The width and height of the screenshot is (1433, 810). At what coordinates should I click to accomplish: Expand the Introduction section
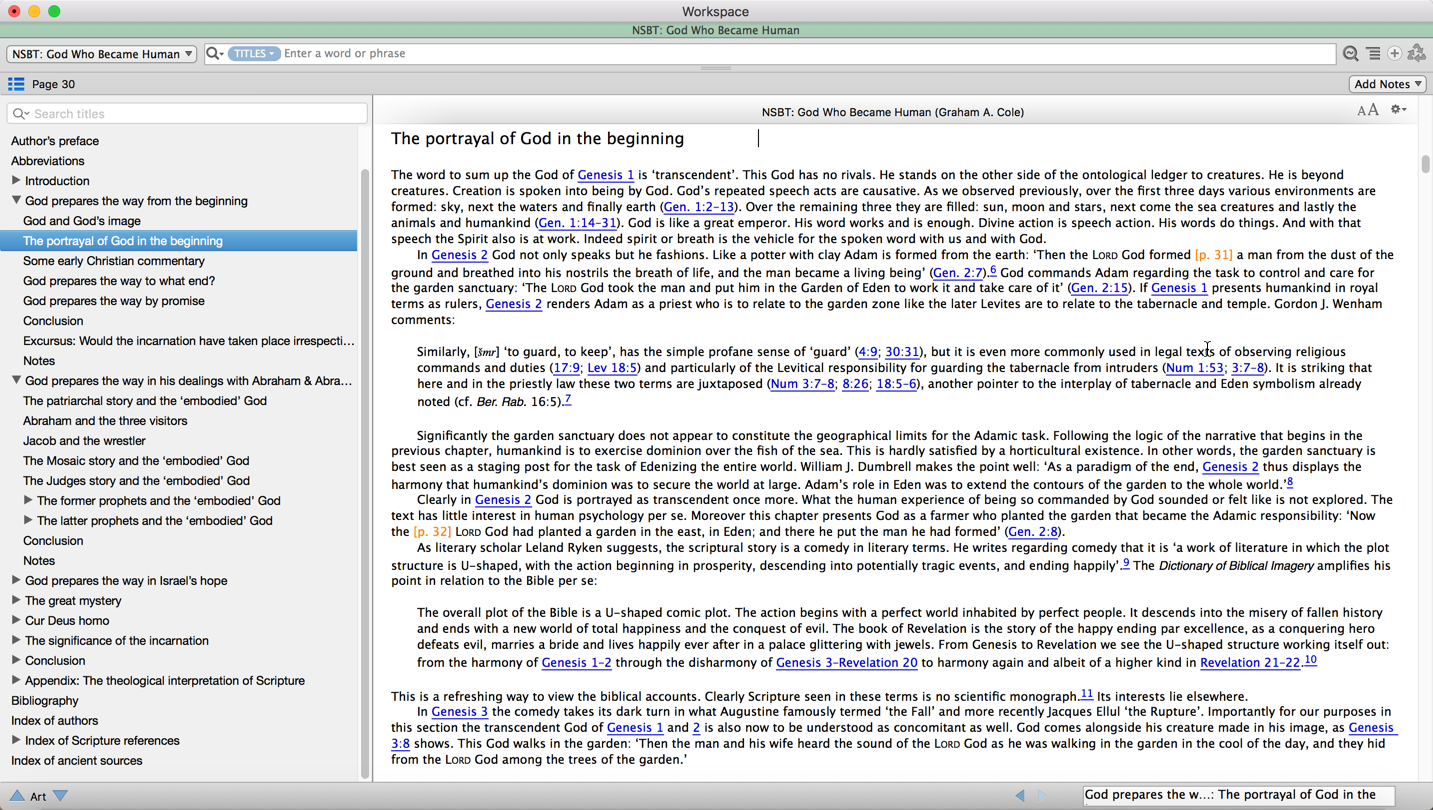coord(16,181)
